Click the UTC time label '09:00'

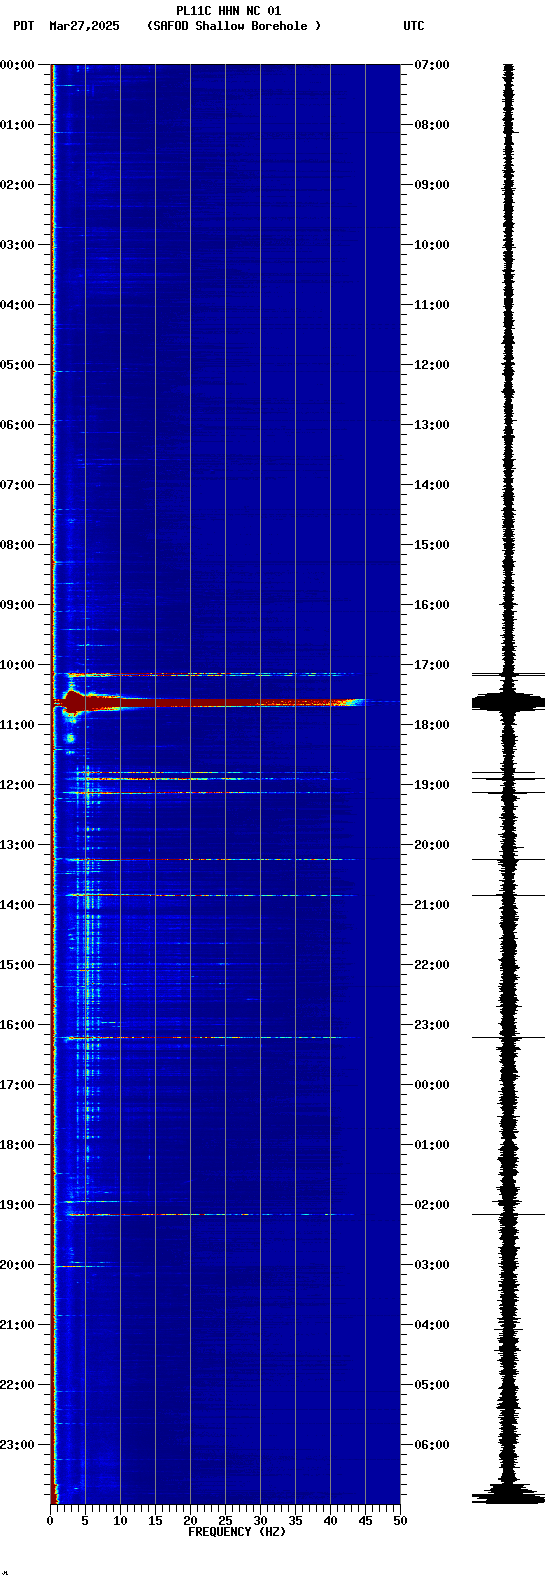pos(432,185)
